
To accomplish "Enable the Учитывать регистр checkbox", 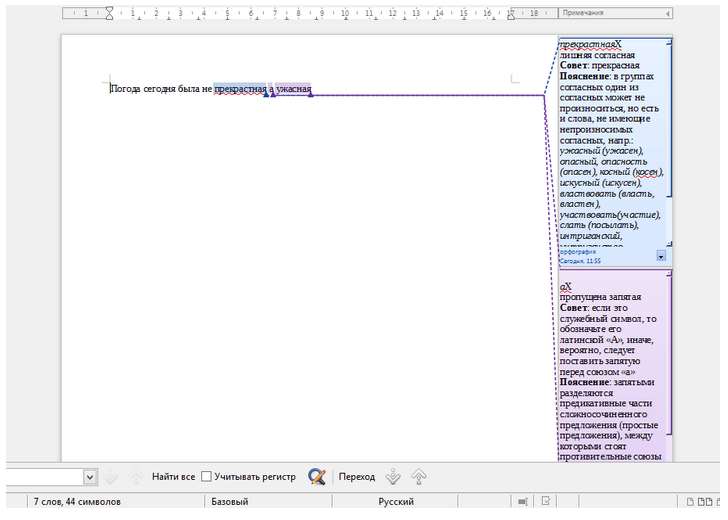I will (206, 477).
